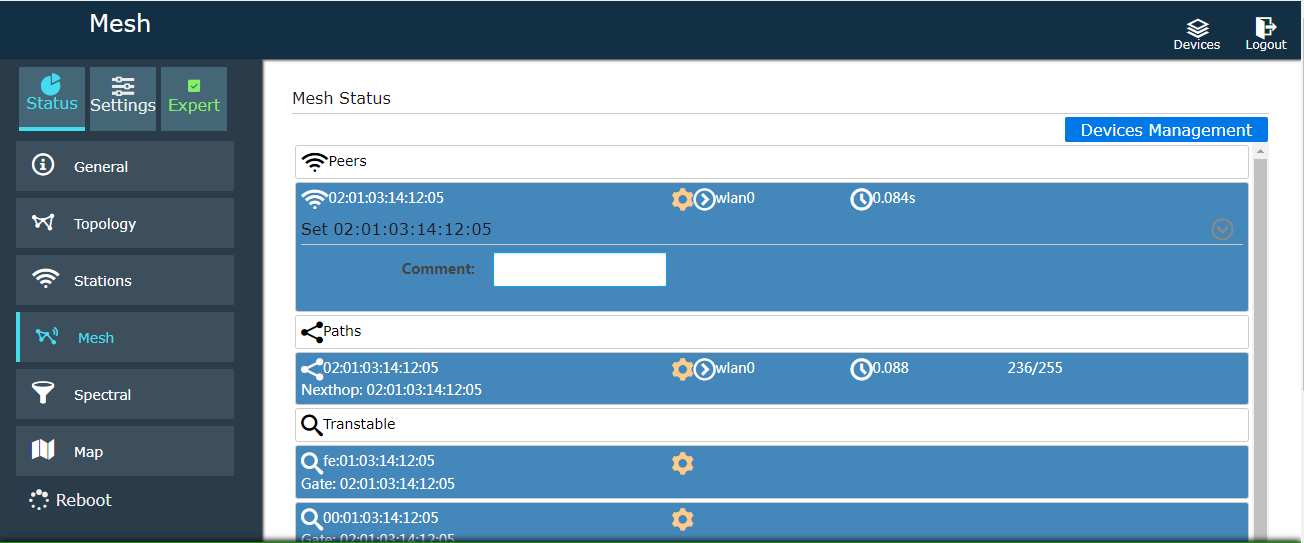The height and width of the screenshot is (543, 1304).
Task: Collapse the Set 02:01:03:14:12:05 chevron
Action: [1222, 229]
